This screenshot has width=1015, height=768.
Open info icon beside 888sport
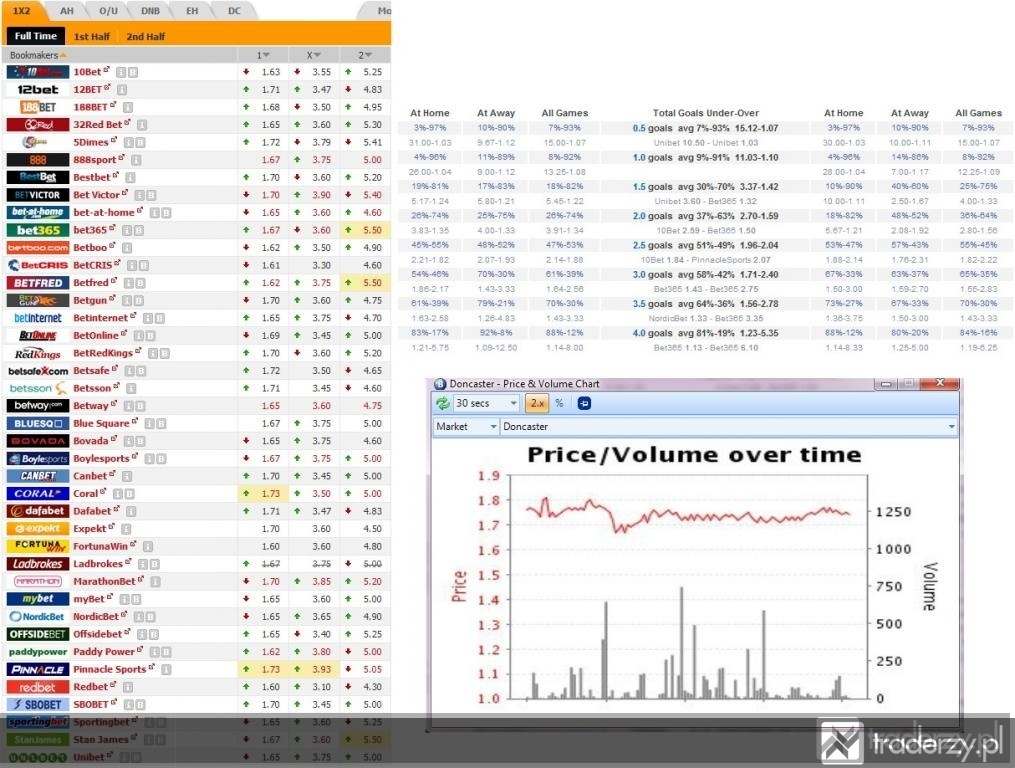[x=136, y=160]
